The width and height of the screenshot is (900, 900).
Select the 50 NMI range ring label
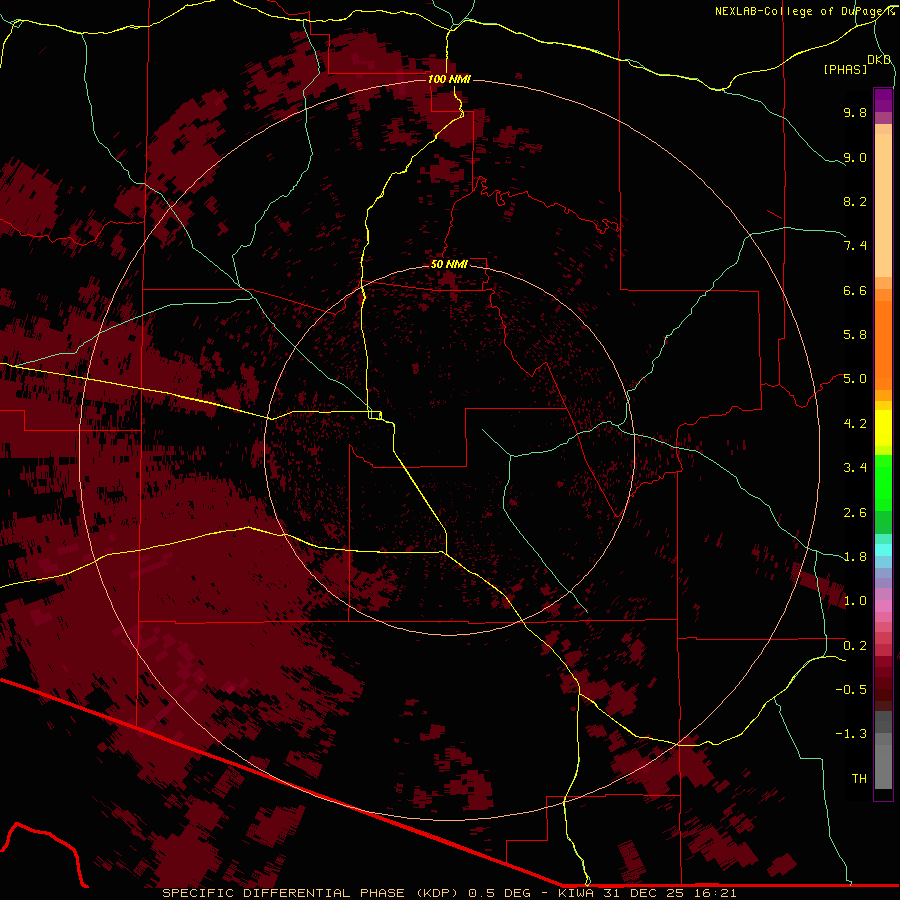(449, 264)
